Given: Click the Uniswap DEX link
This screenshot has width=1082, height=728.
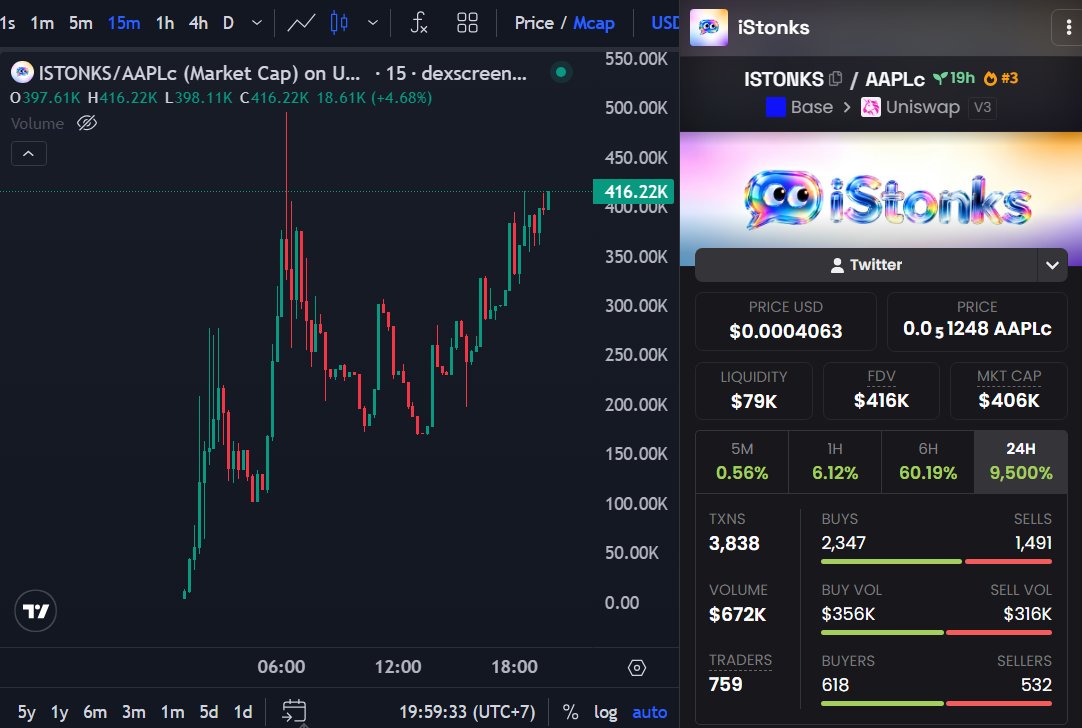Looking at the screenshot, I should point(910,107).
